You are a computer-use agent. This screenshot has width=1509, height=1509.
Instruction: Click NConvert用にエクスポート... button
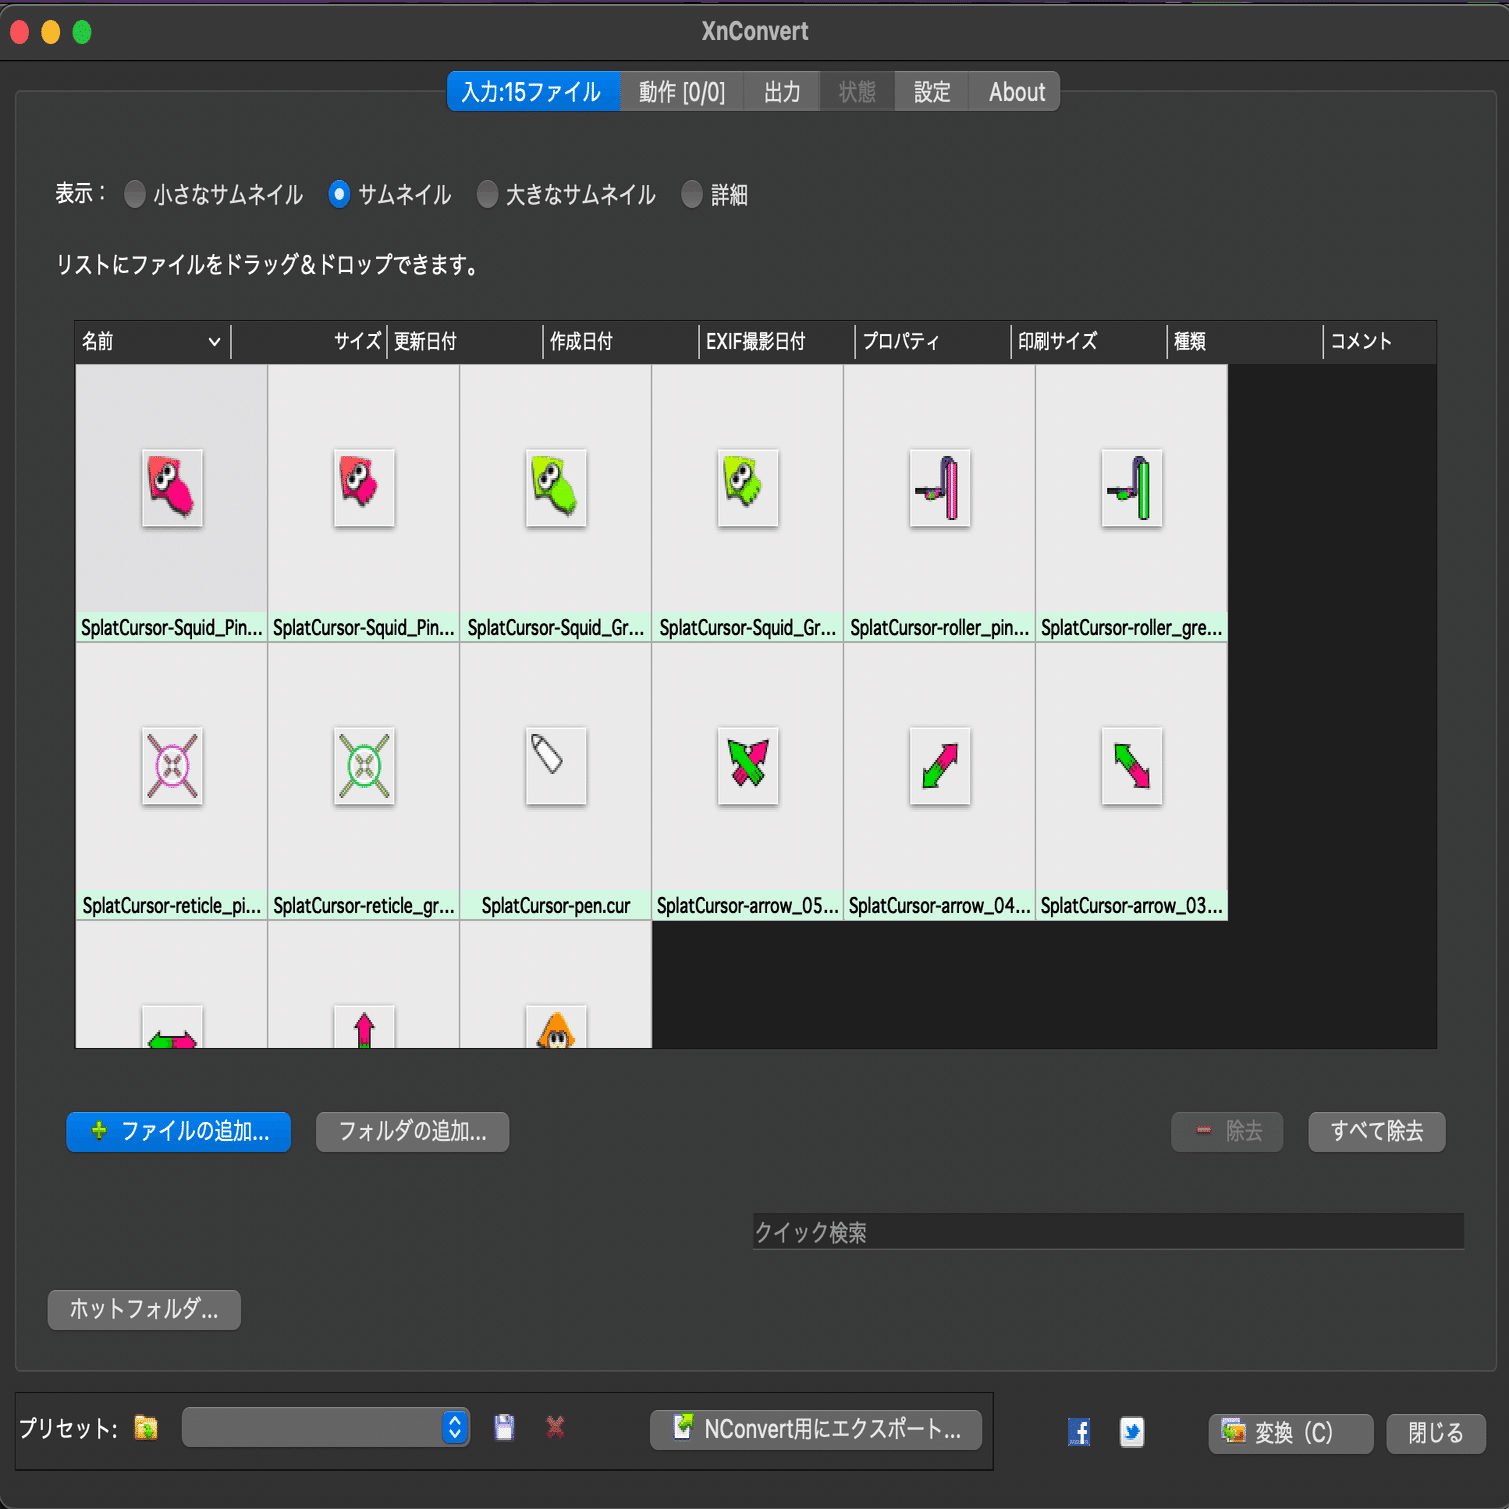tap(816, 1430)
